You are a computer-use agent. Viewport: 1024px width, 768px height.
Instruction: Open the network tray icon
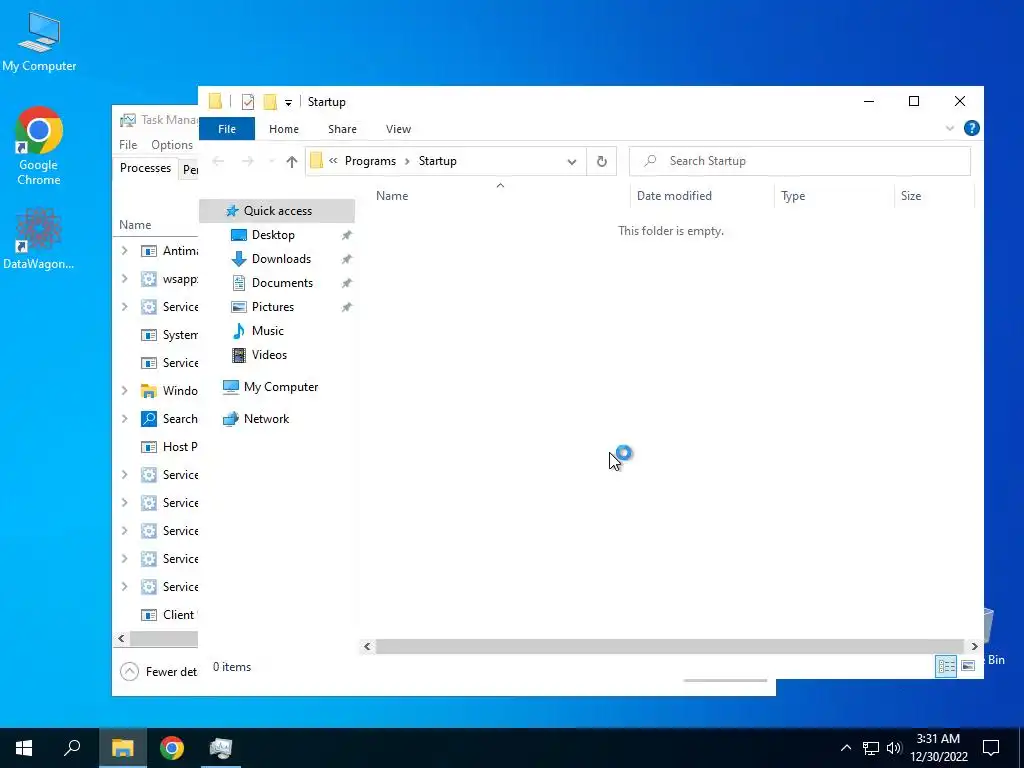coord(871,748)
